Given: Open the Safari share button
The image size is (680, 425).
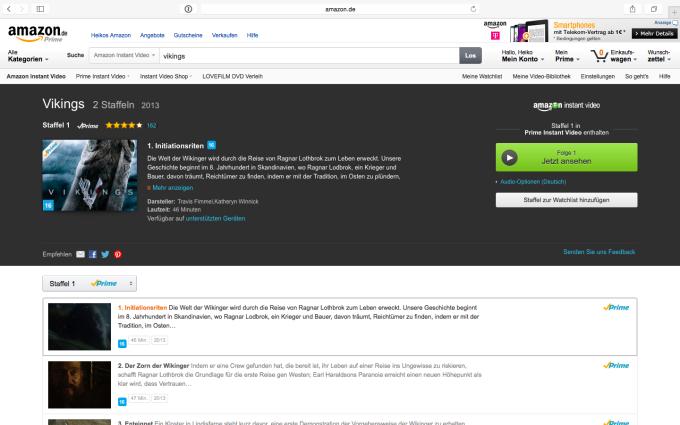Looking at the screenshot, I should pos(633,9).
